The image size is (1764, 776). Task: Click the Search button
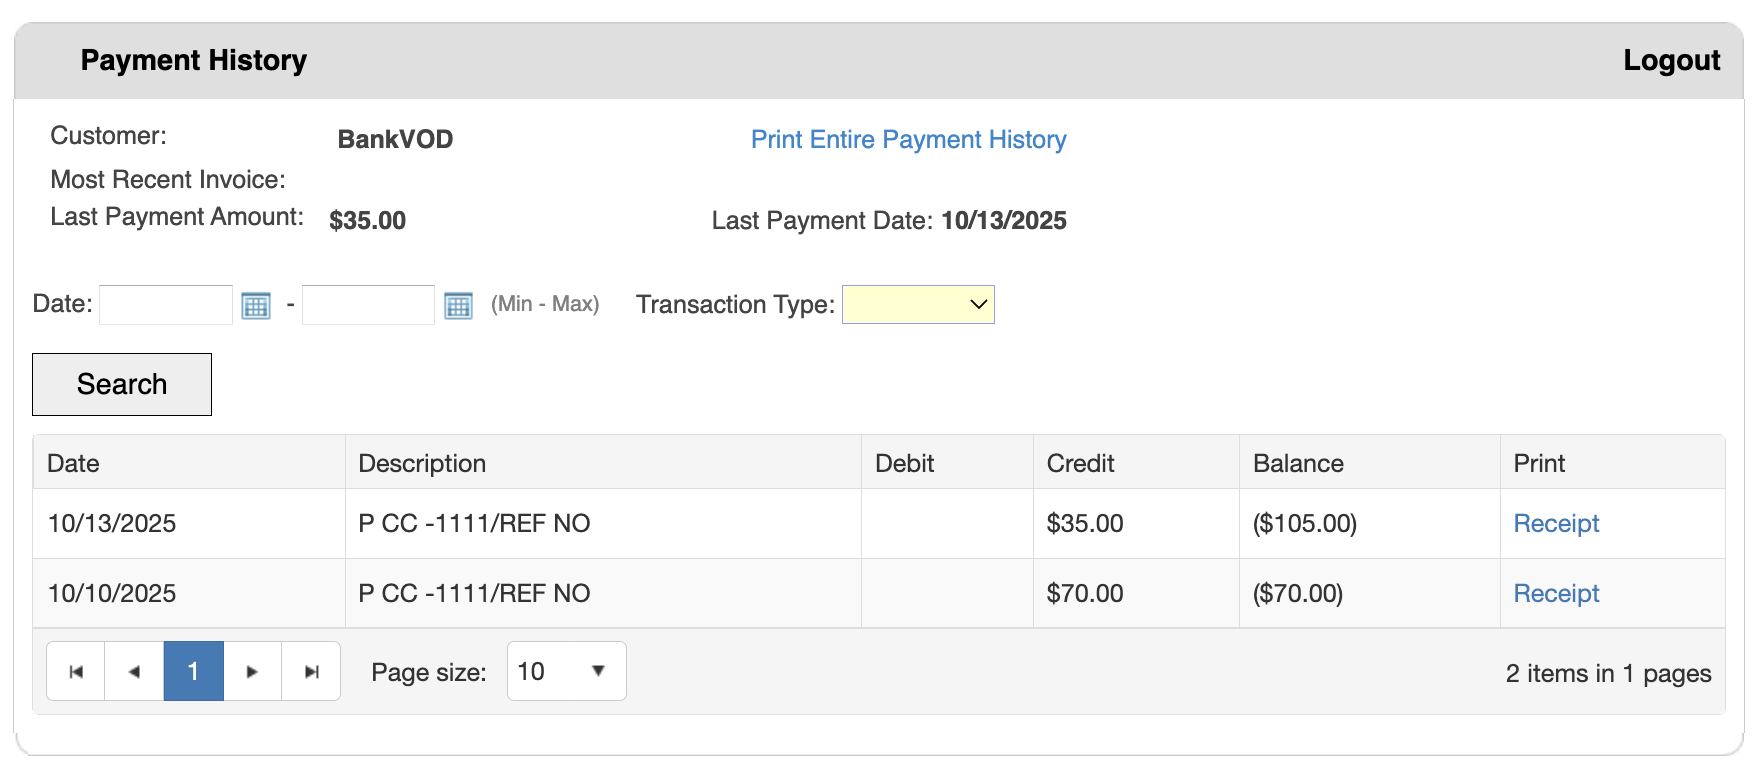point(121,384)
